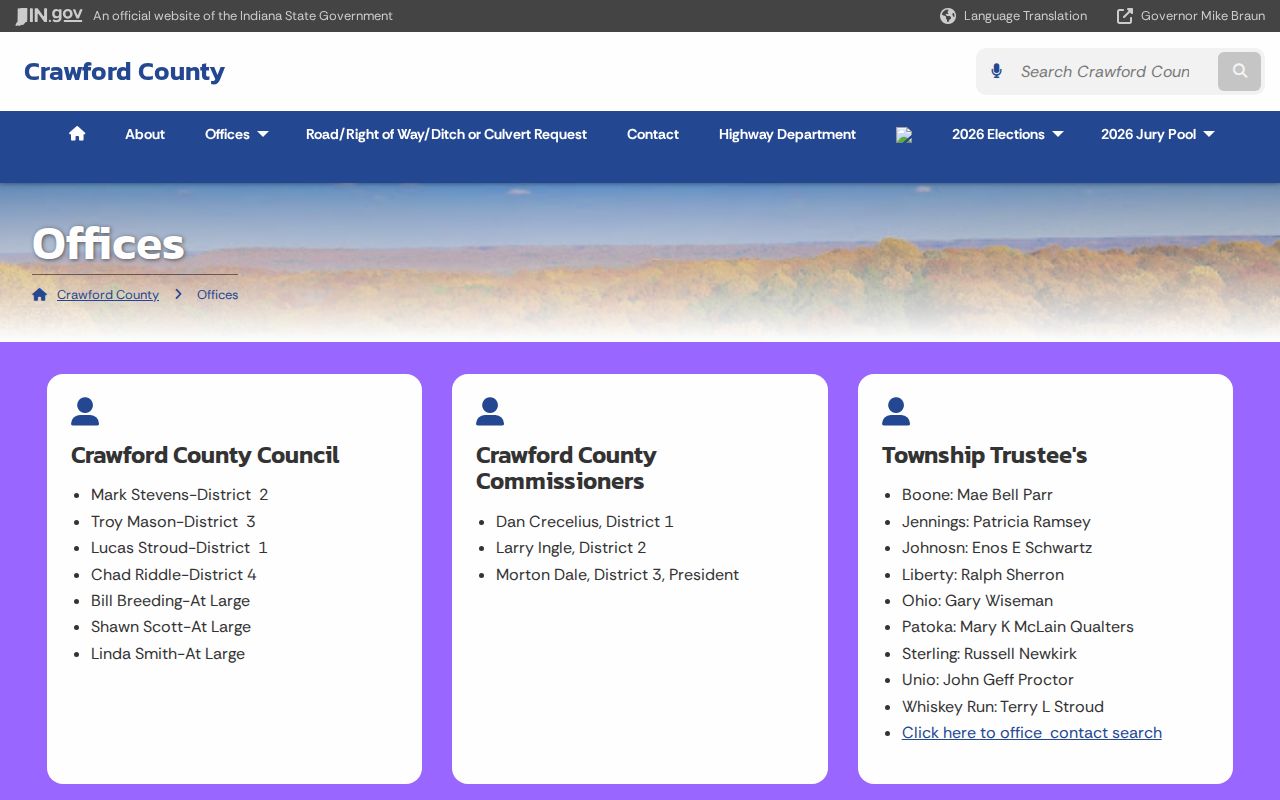Select Morton Dale, District 3, President entry
The image size is (1280, 800).
618,575
